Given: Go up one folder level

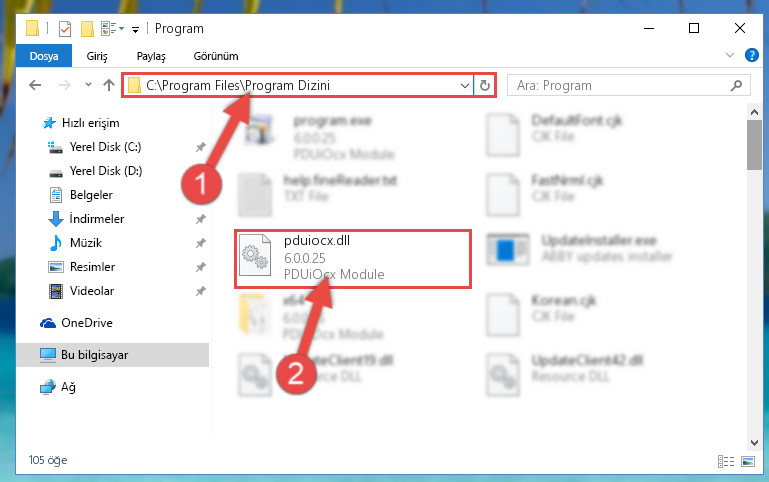Looking at the screenshot, I should [x=108, y=85].
